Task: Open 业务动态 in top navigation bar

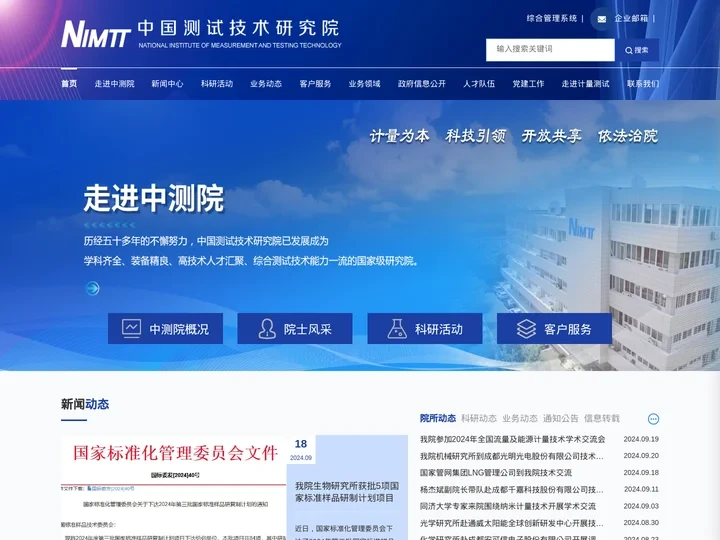Action: click(x=266, y=84)
